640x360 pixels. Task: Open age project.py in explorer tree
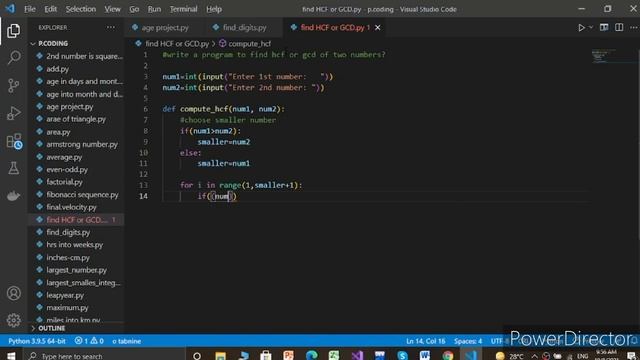[x=69, y=107]
